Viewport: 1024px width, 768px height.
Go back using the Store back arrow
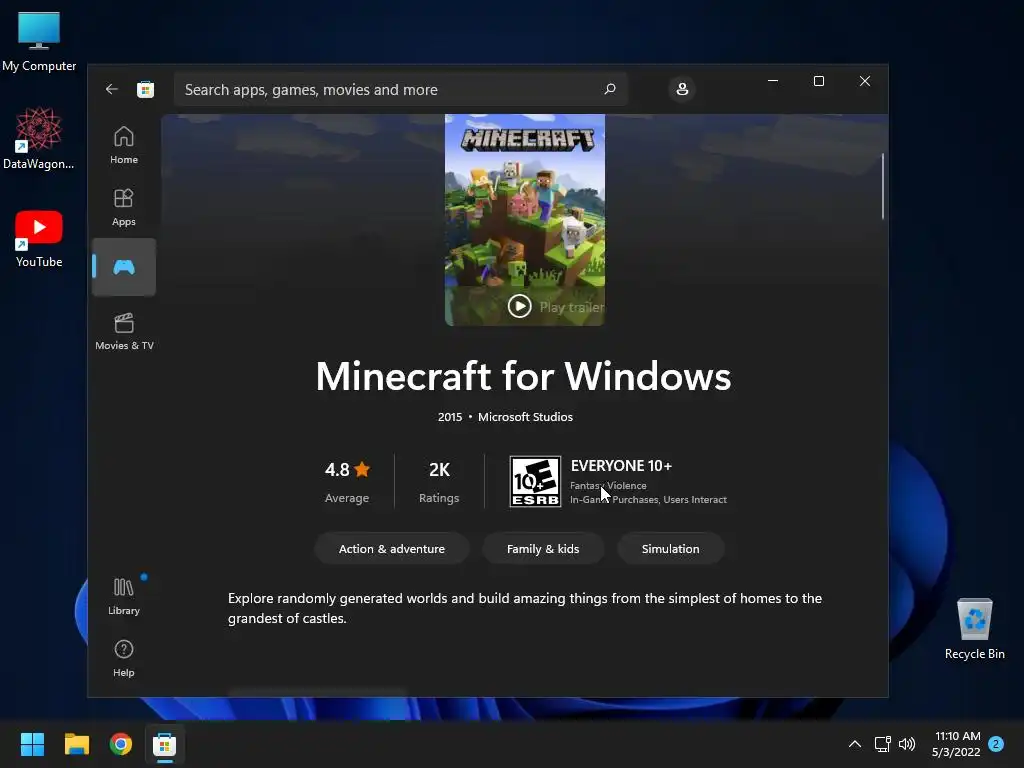(112, 89)
